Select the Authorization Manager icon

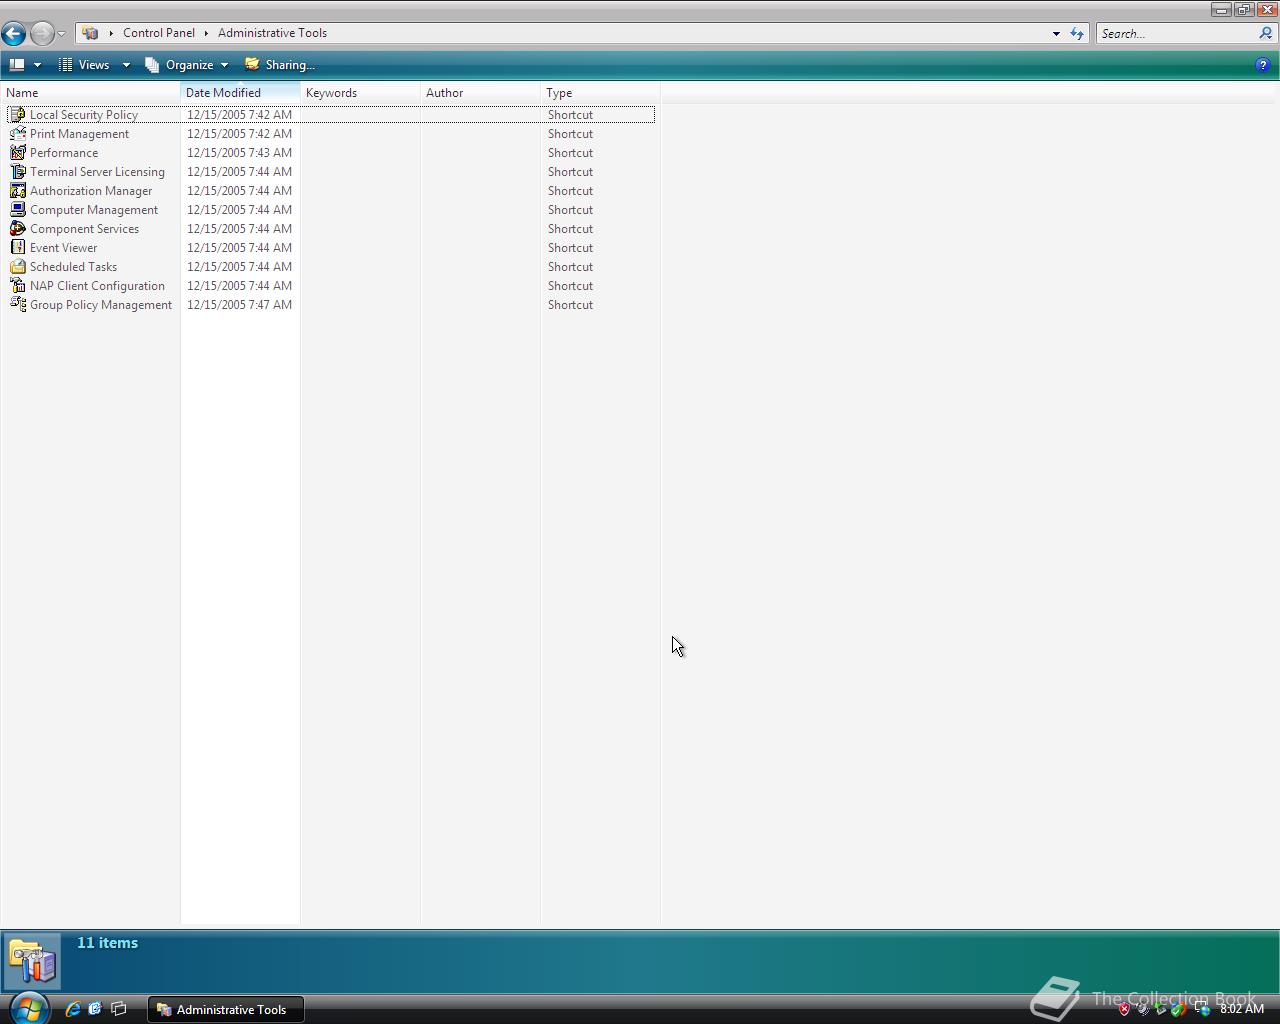(17, 191)
